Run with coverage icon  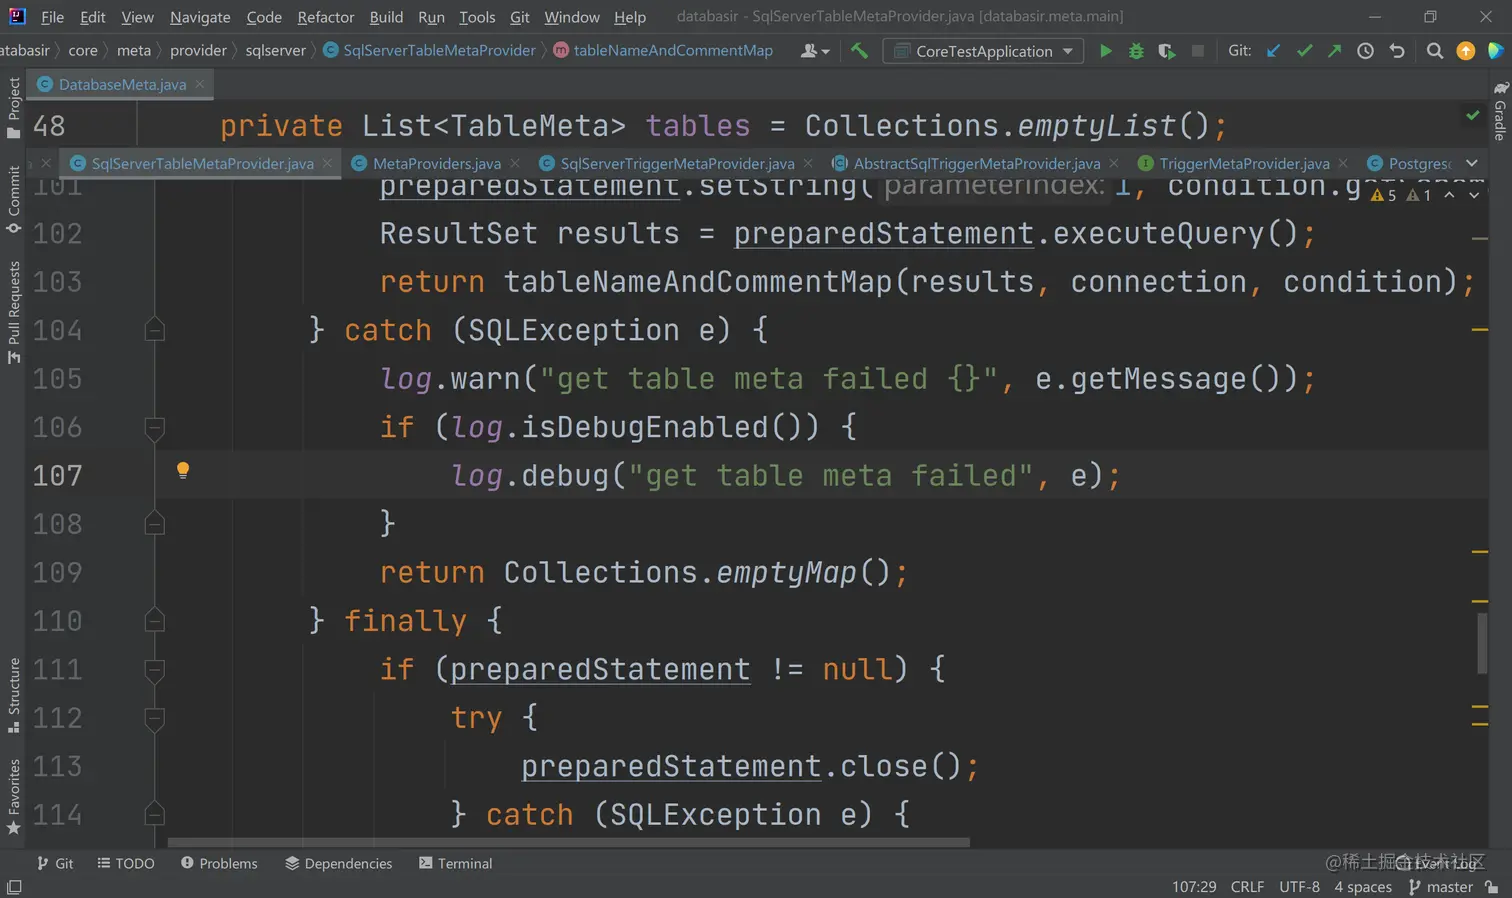point(1167,51)
